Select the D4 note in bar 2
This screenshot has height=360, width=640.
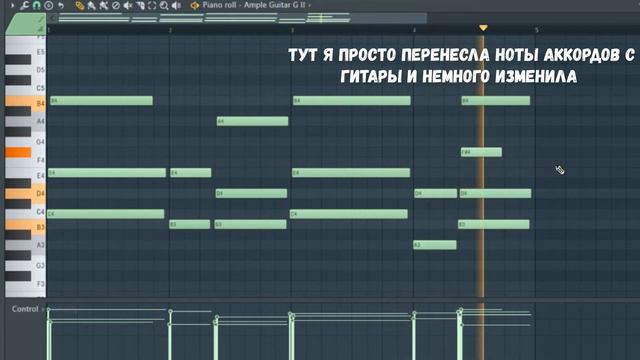coord(251,193)
